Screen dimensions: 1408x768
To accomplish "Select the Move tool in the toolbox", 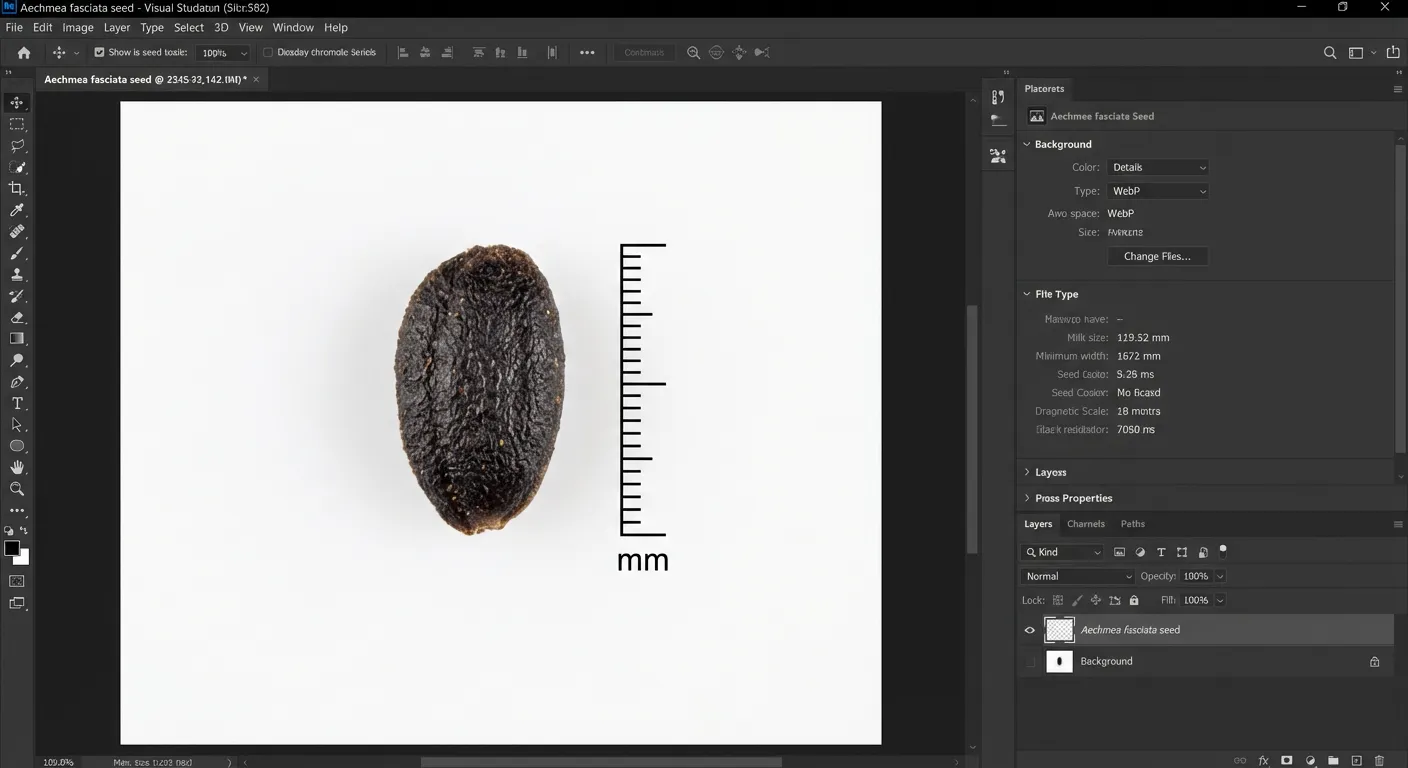I will click(17, 102).
